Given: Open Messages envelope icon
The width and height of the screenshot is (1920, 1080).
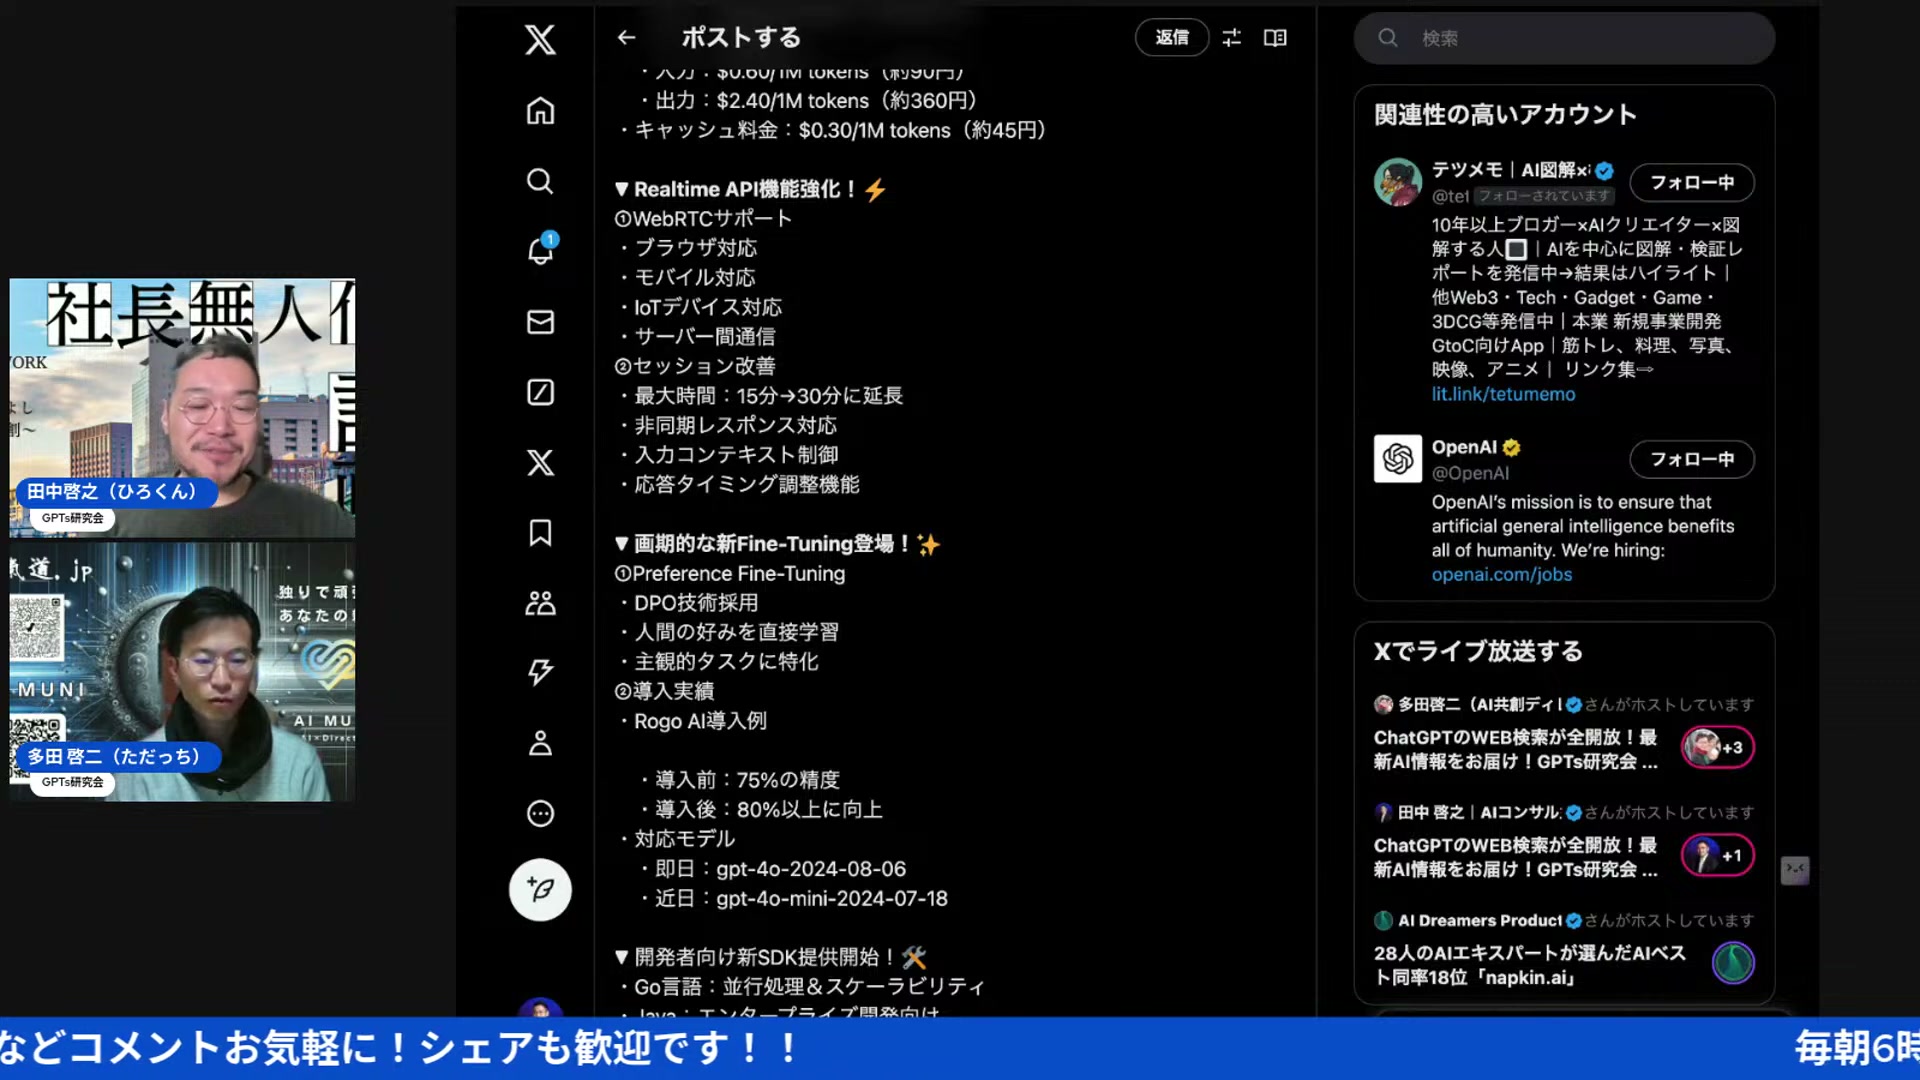Looking at the screenshot, I should tap(540, 322).
